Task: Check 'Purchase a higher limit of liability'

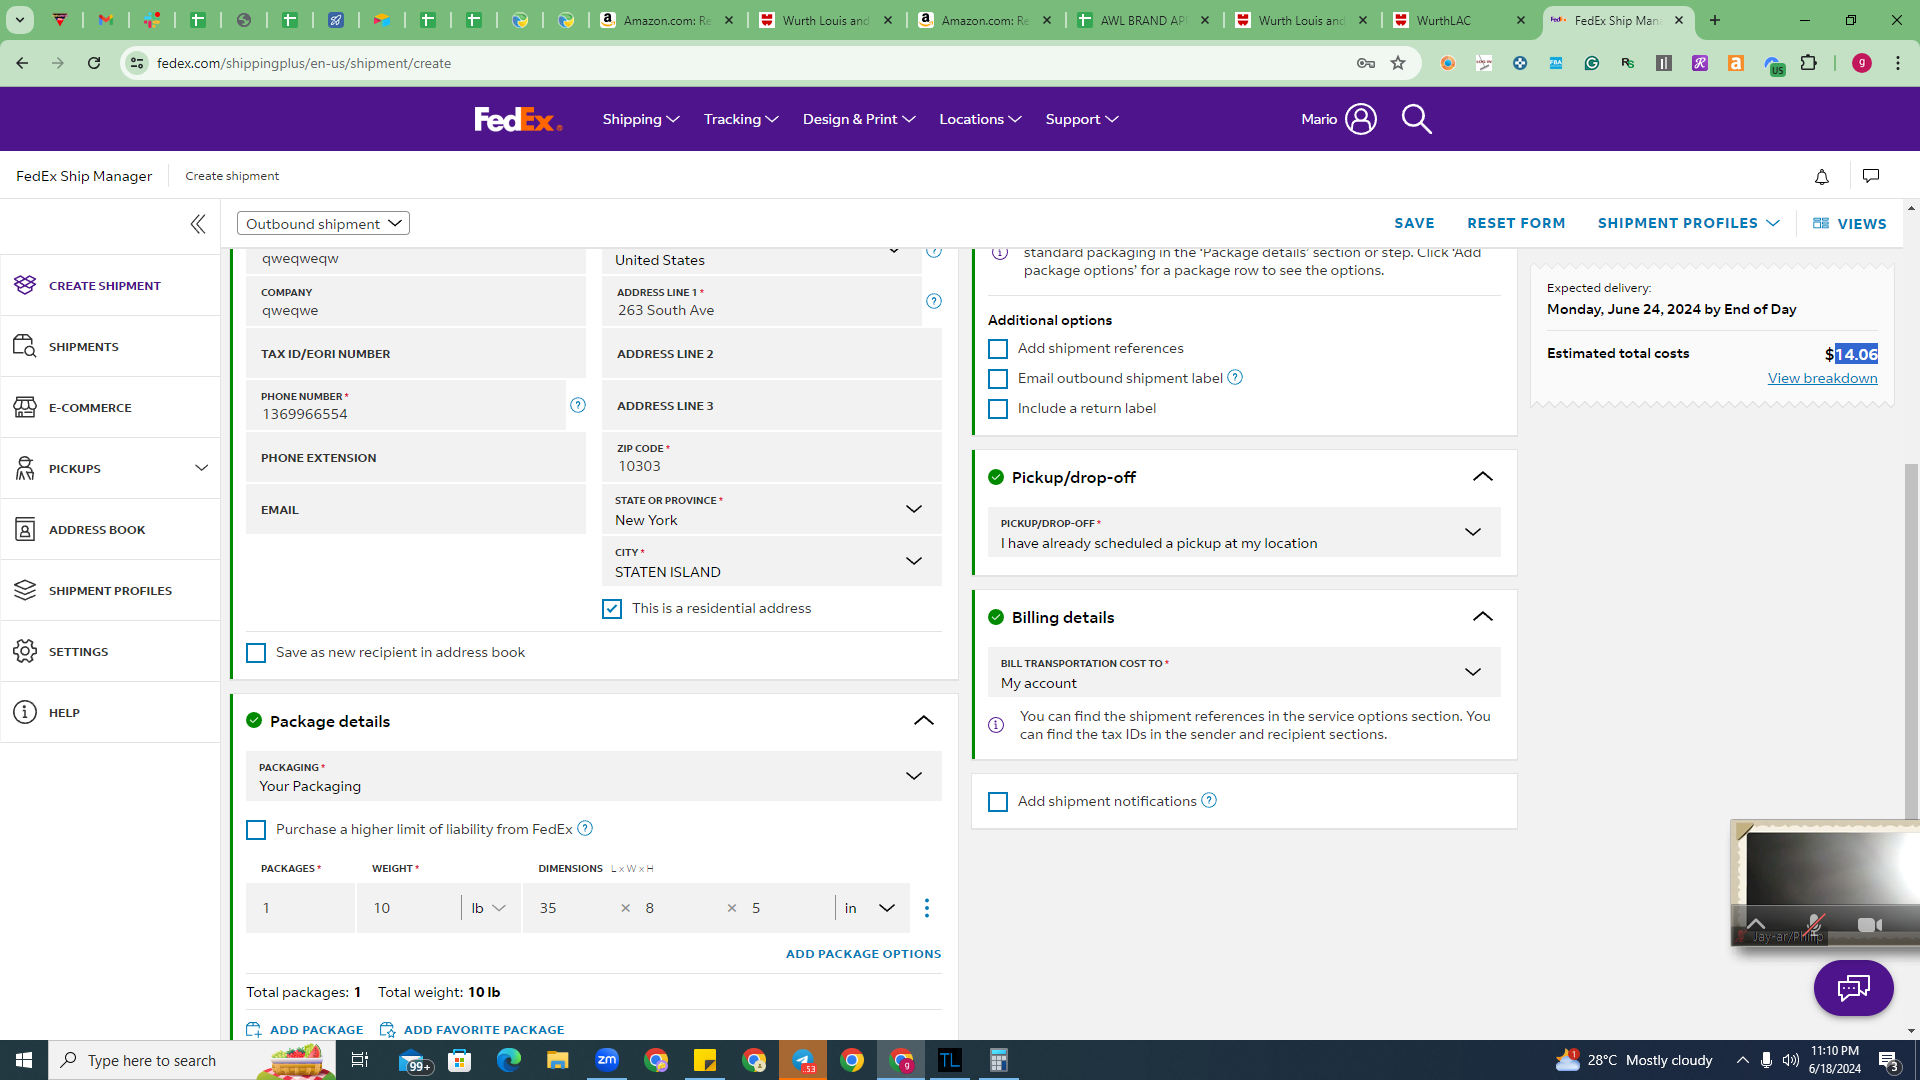Action: pos(256,830)
